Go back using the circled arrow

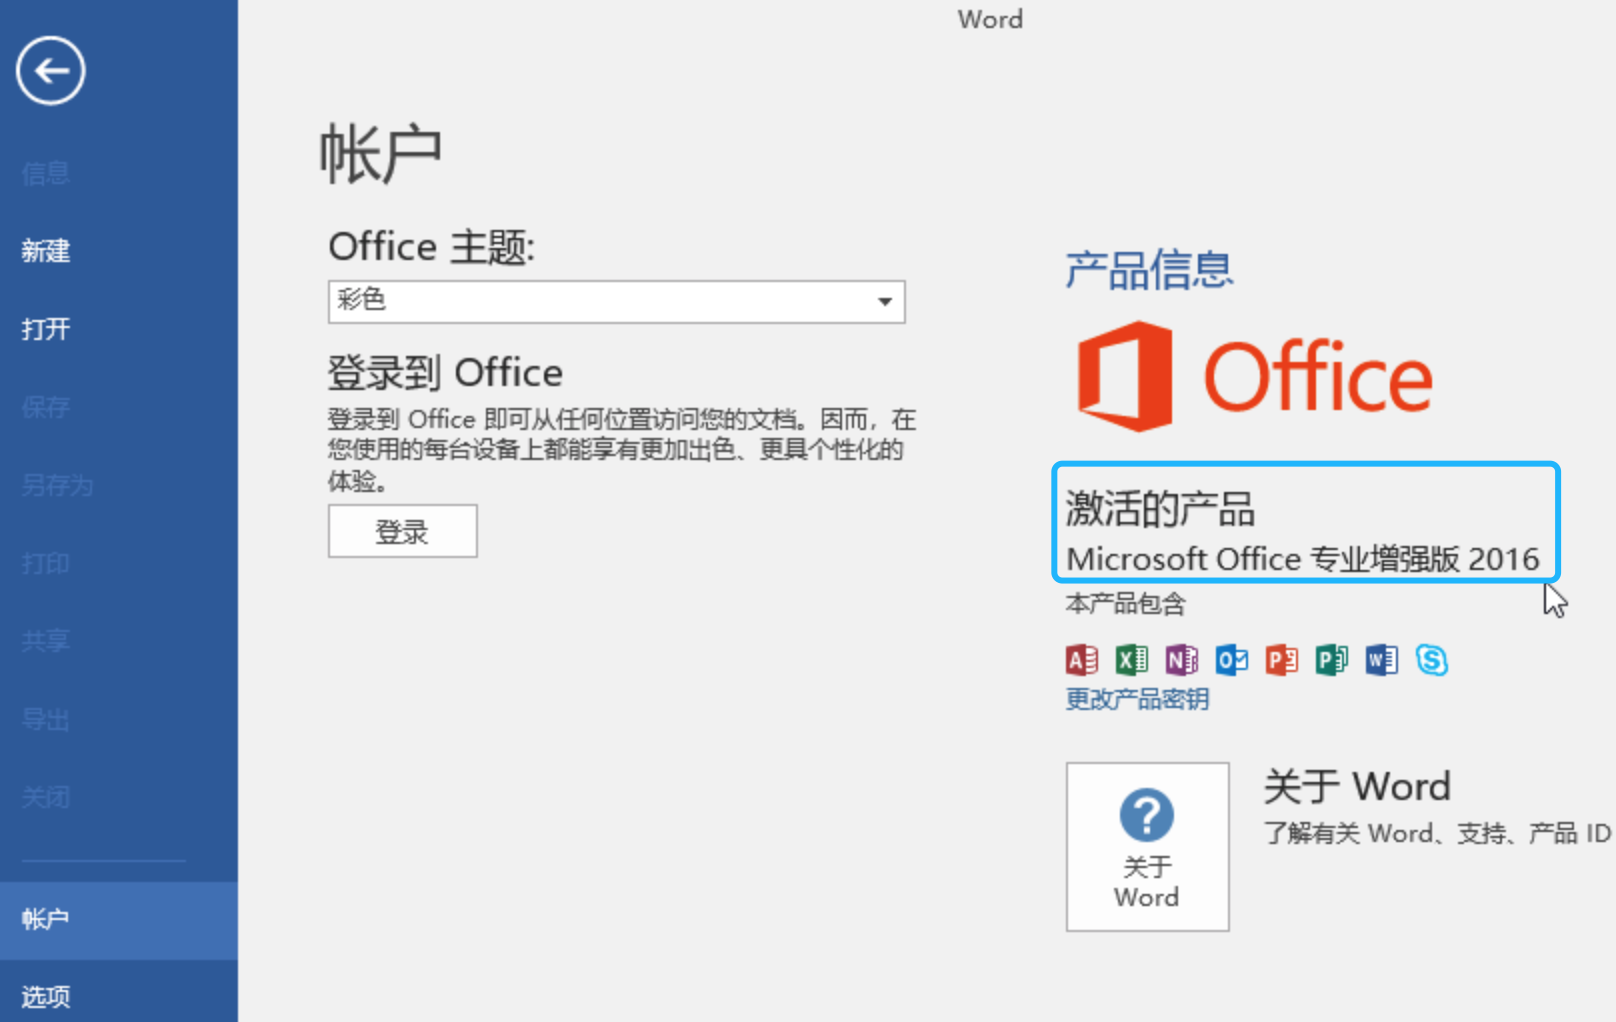(x=50, y=70)
